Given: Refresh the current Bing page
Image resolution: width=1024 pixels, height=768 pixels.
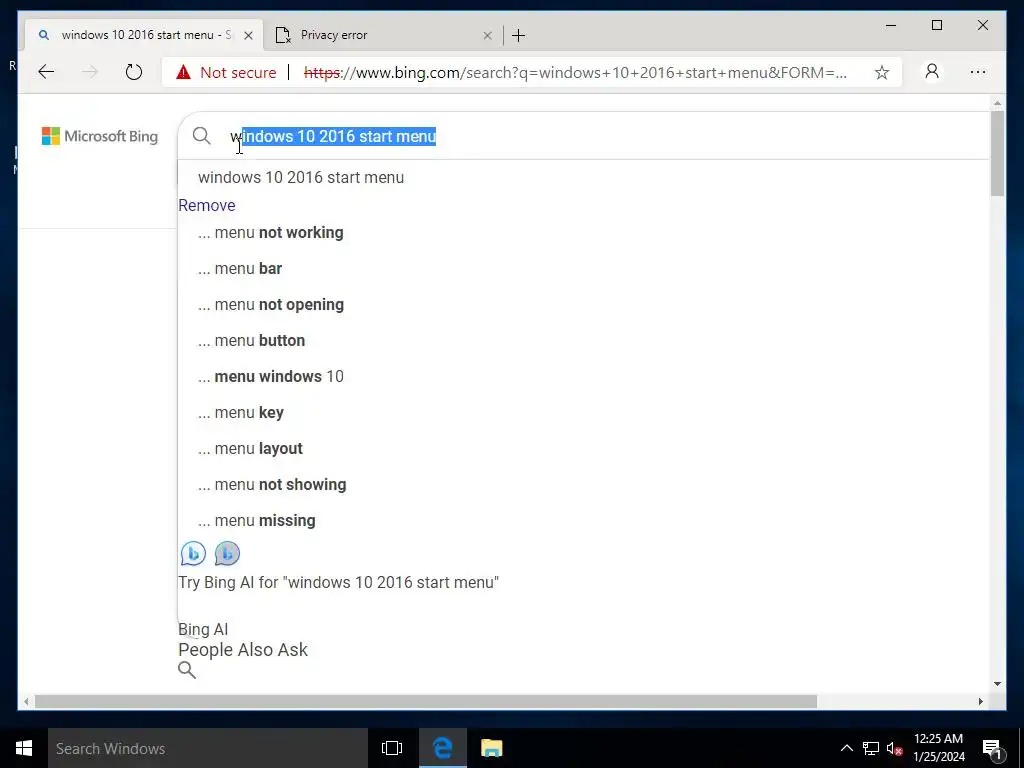Looking at the screenshot, I should coord(134,72).
